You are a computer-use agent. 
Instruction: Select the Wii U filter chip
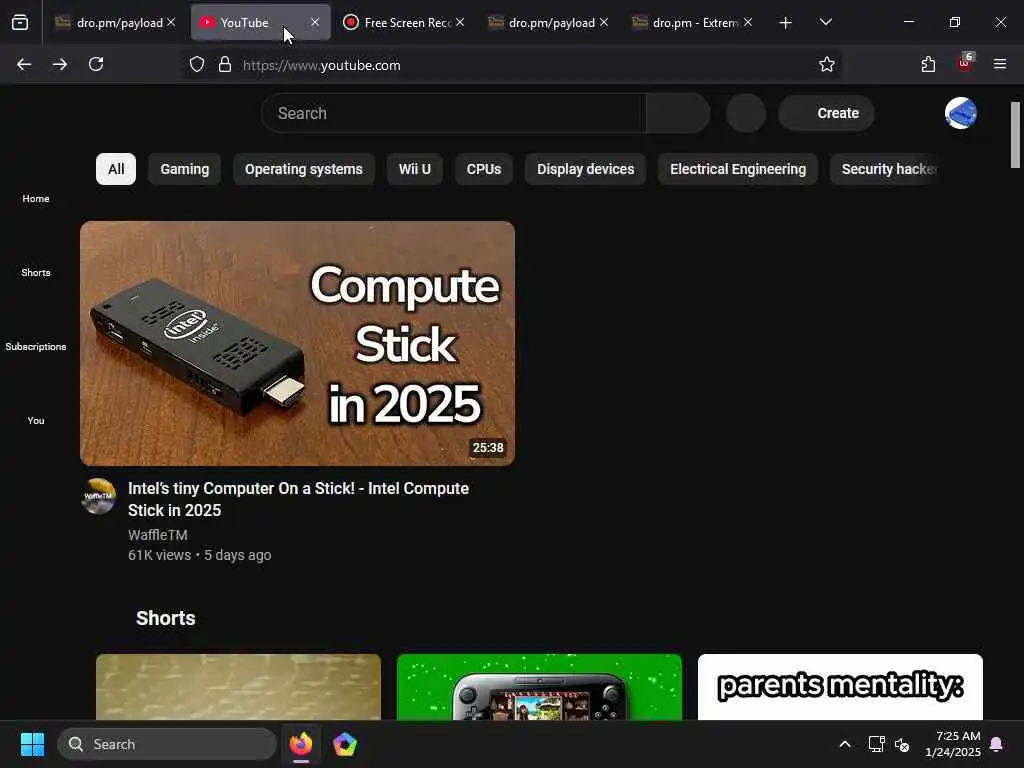pyautogui.click(x=415, y=169)
